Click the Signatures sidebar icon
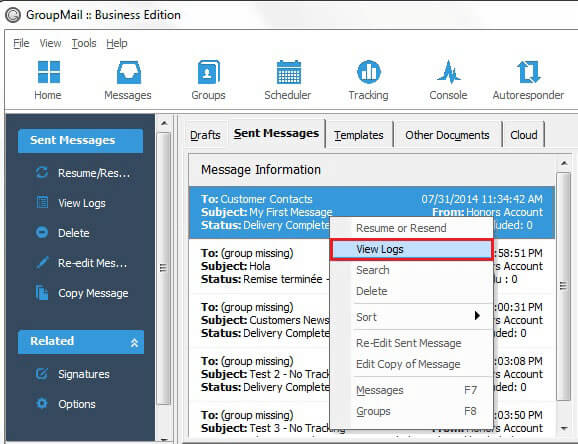 [x=42, y=374]
